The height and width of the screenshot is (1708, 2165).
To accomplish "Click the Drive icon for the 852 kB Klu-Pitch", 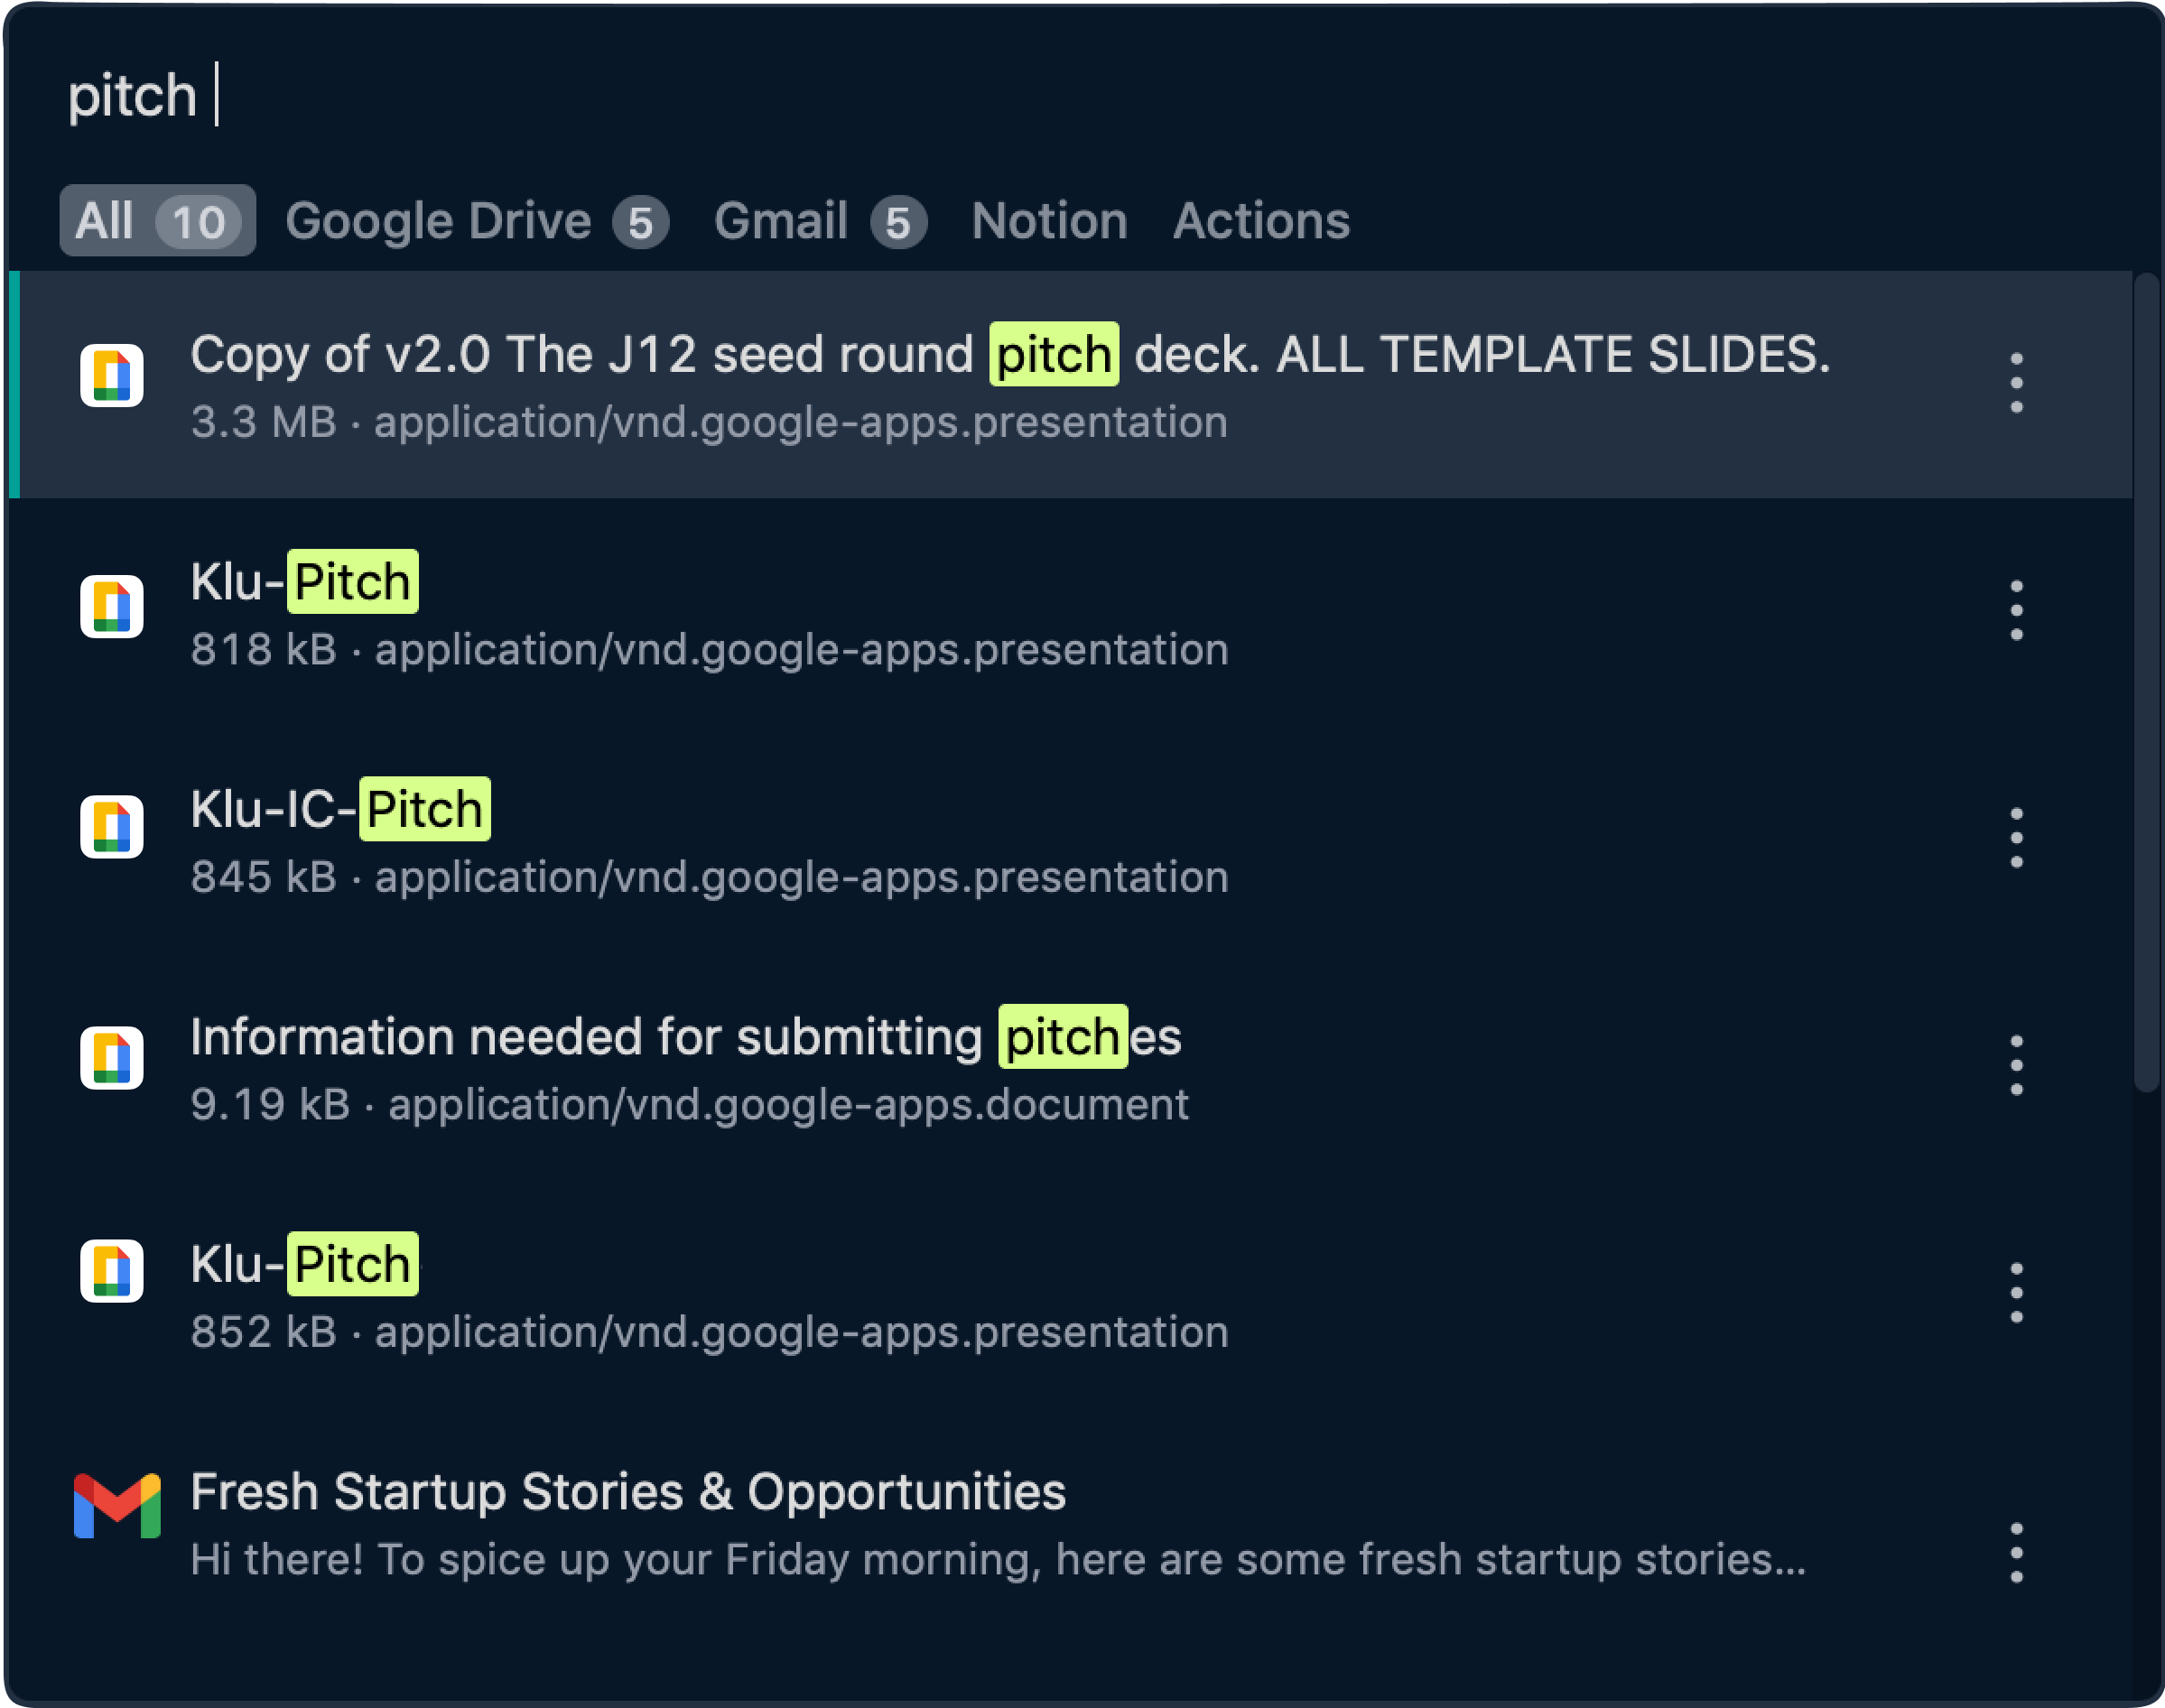I will coord(112,1271).
